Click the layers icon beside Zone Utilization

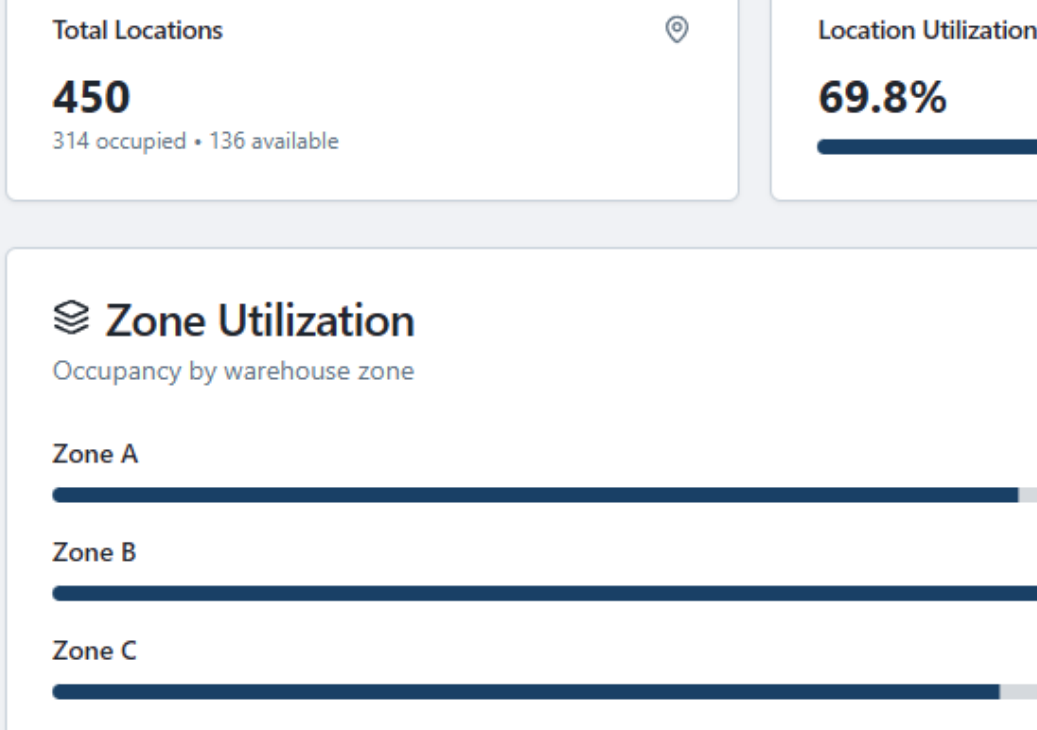(x=71, y=320)
